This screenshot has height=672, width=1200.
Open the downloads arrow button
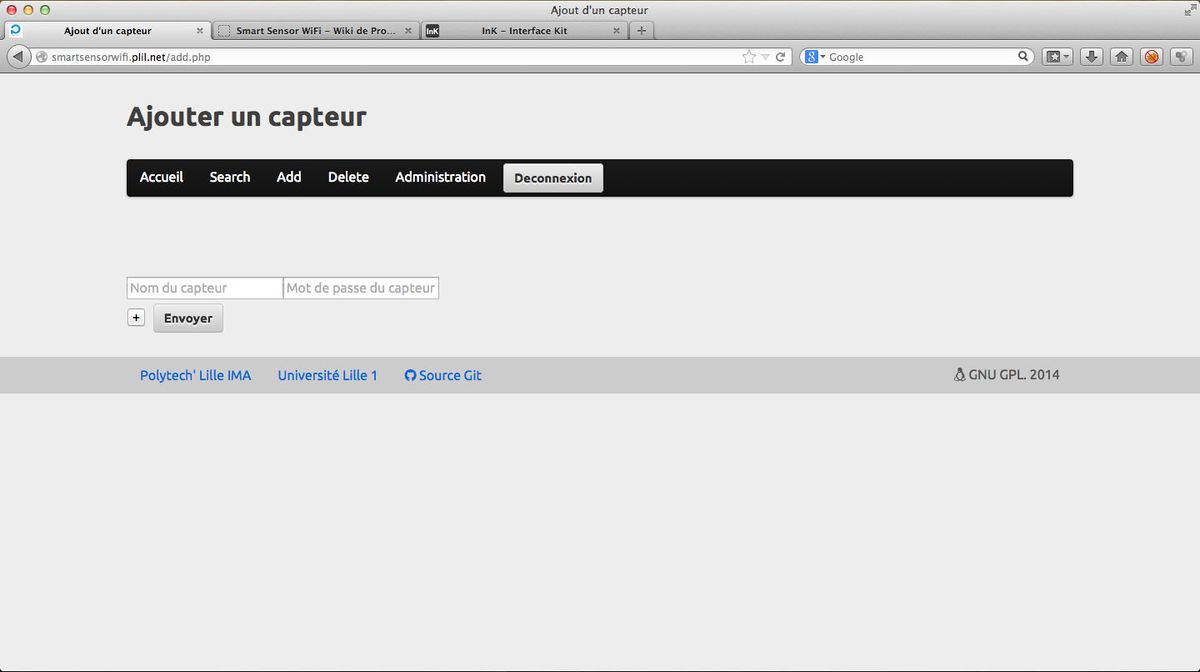coord(1092,57)
